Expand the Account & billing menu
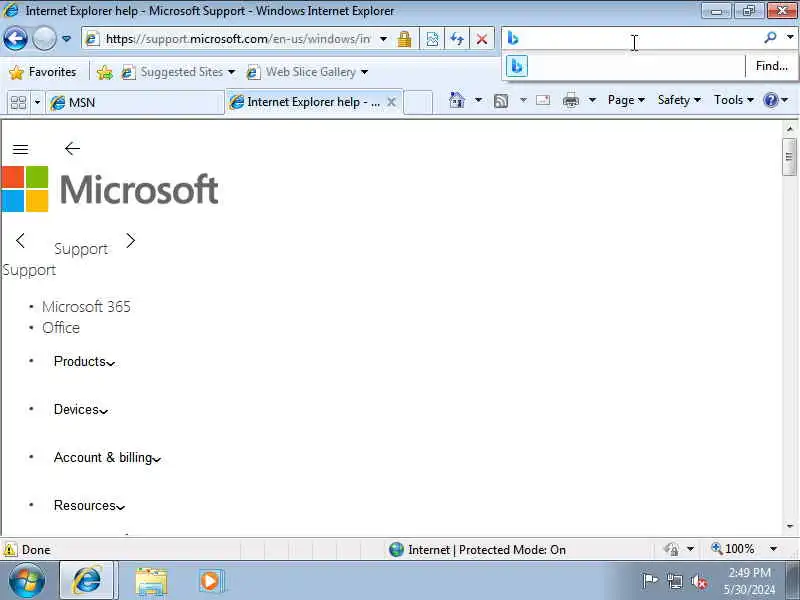Image resolution: width=800 pixels, height=600 pixels. (x=107, y=458)
